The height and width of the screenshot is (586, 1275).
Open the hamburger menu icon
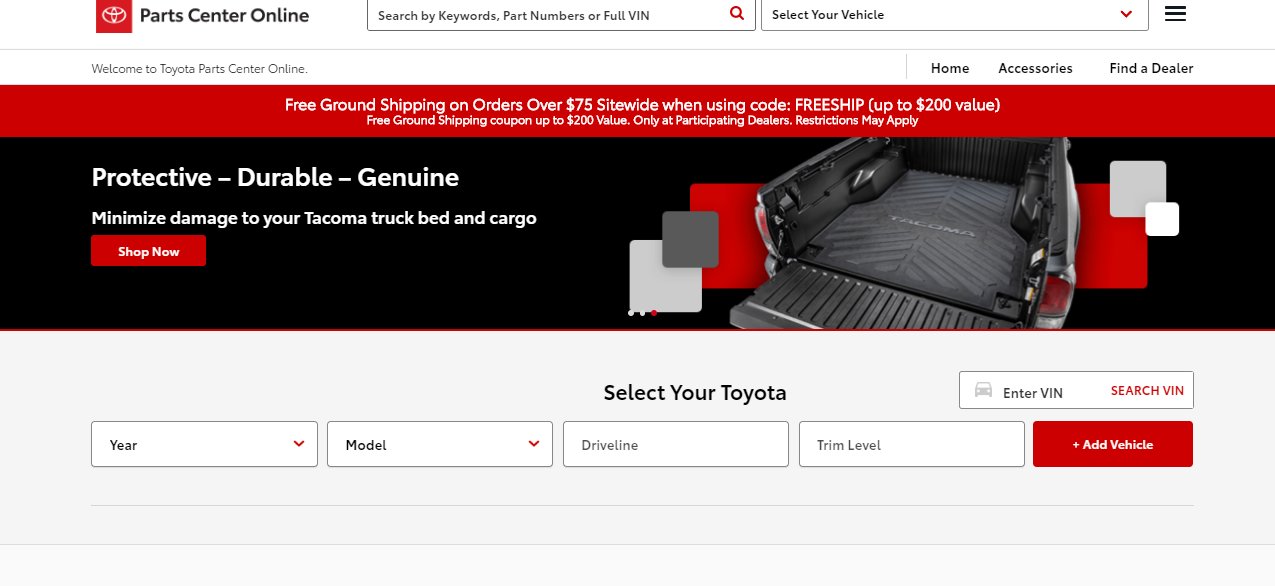tap(1175, 14)
